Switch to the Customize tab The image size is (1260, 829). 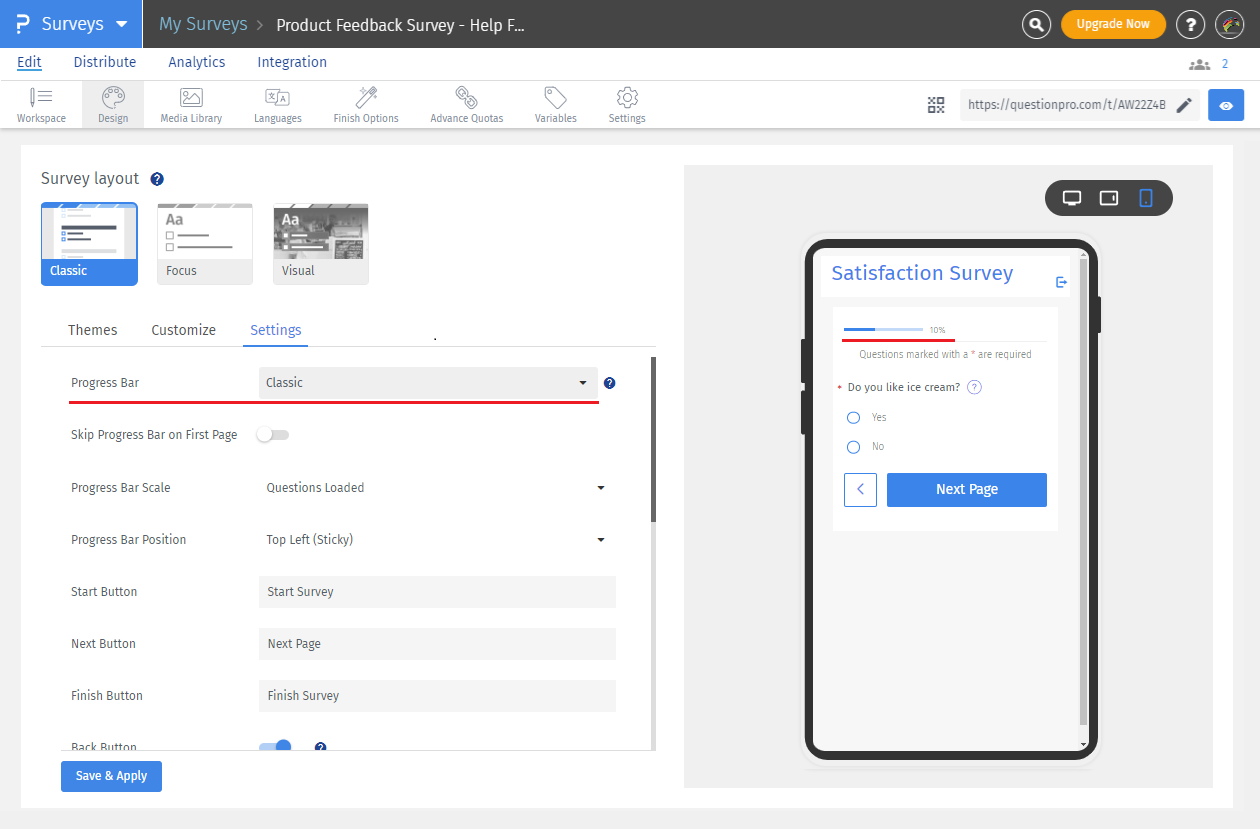click(183, 329)
